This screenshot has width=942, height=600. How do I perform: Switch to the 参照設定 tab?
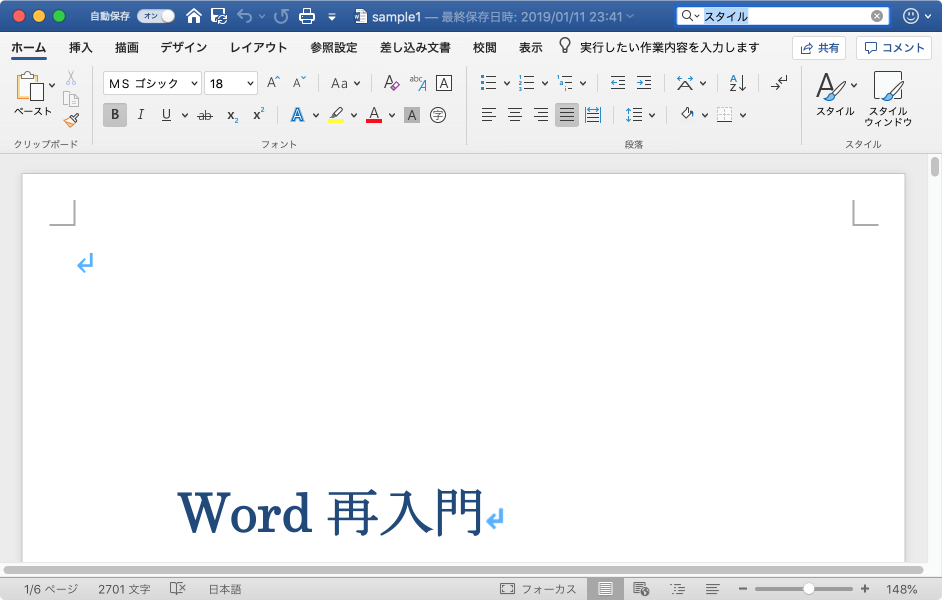click(333, 47)
